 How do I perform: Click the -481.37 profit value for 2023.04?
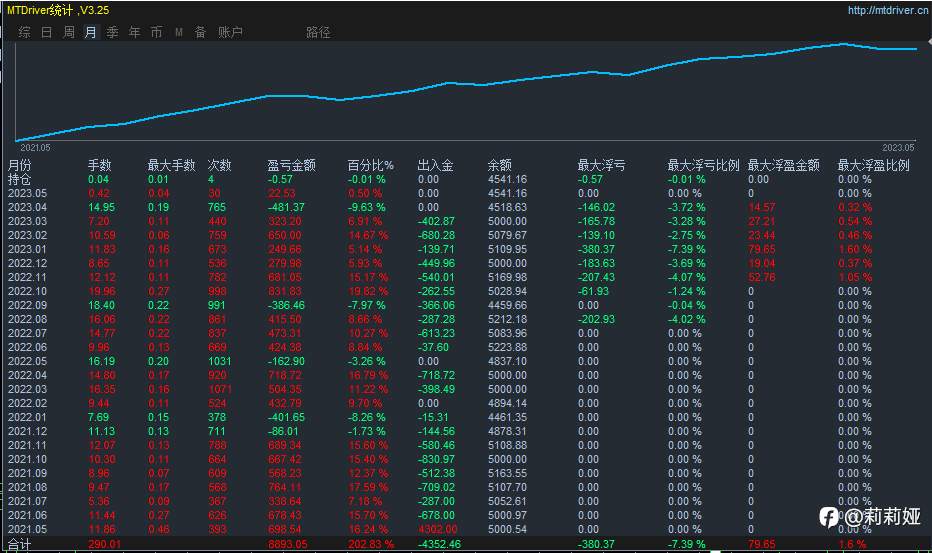286,207
